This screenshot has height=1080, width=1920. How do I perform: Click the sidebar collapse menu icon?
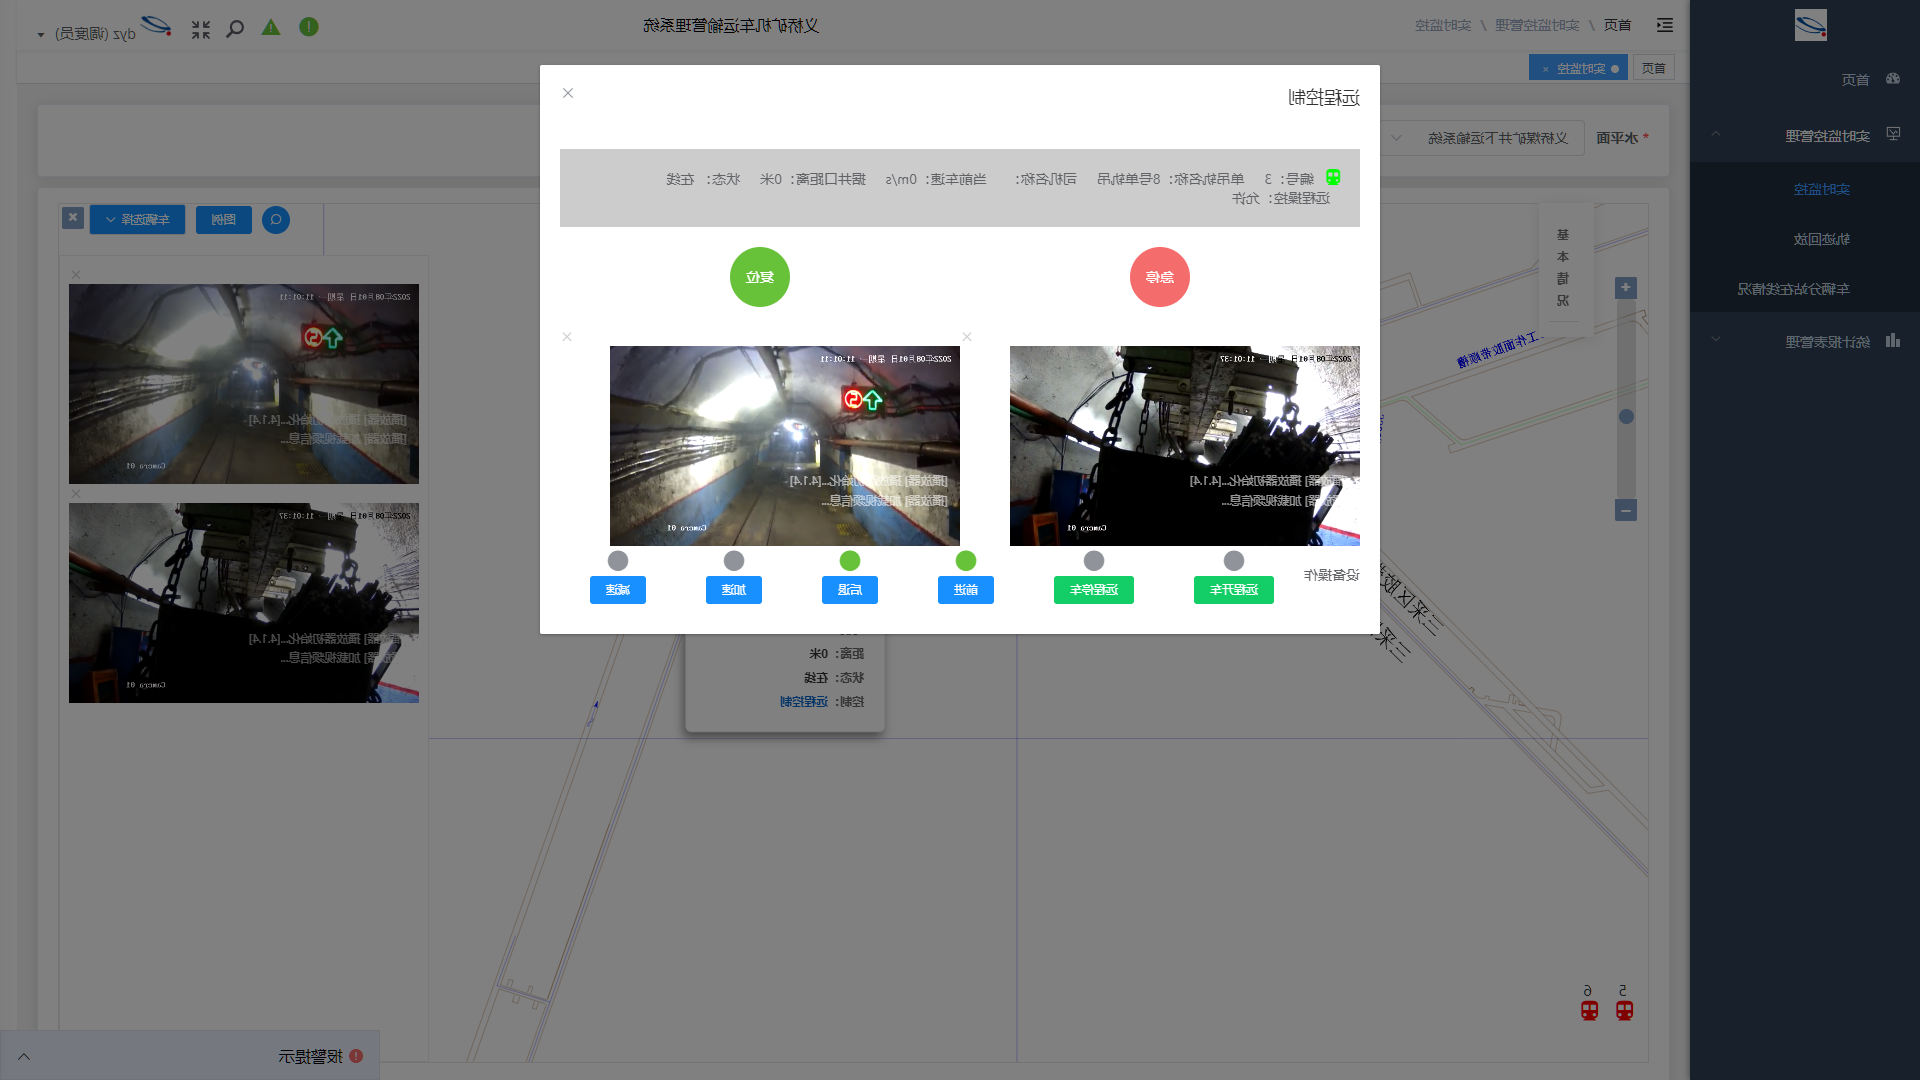[1665, 25]
